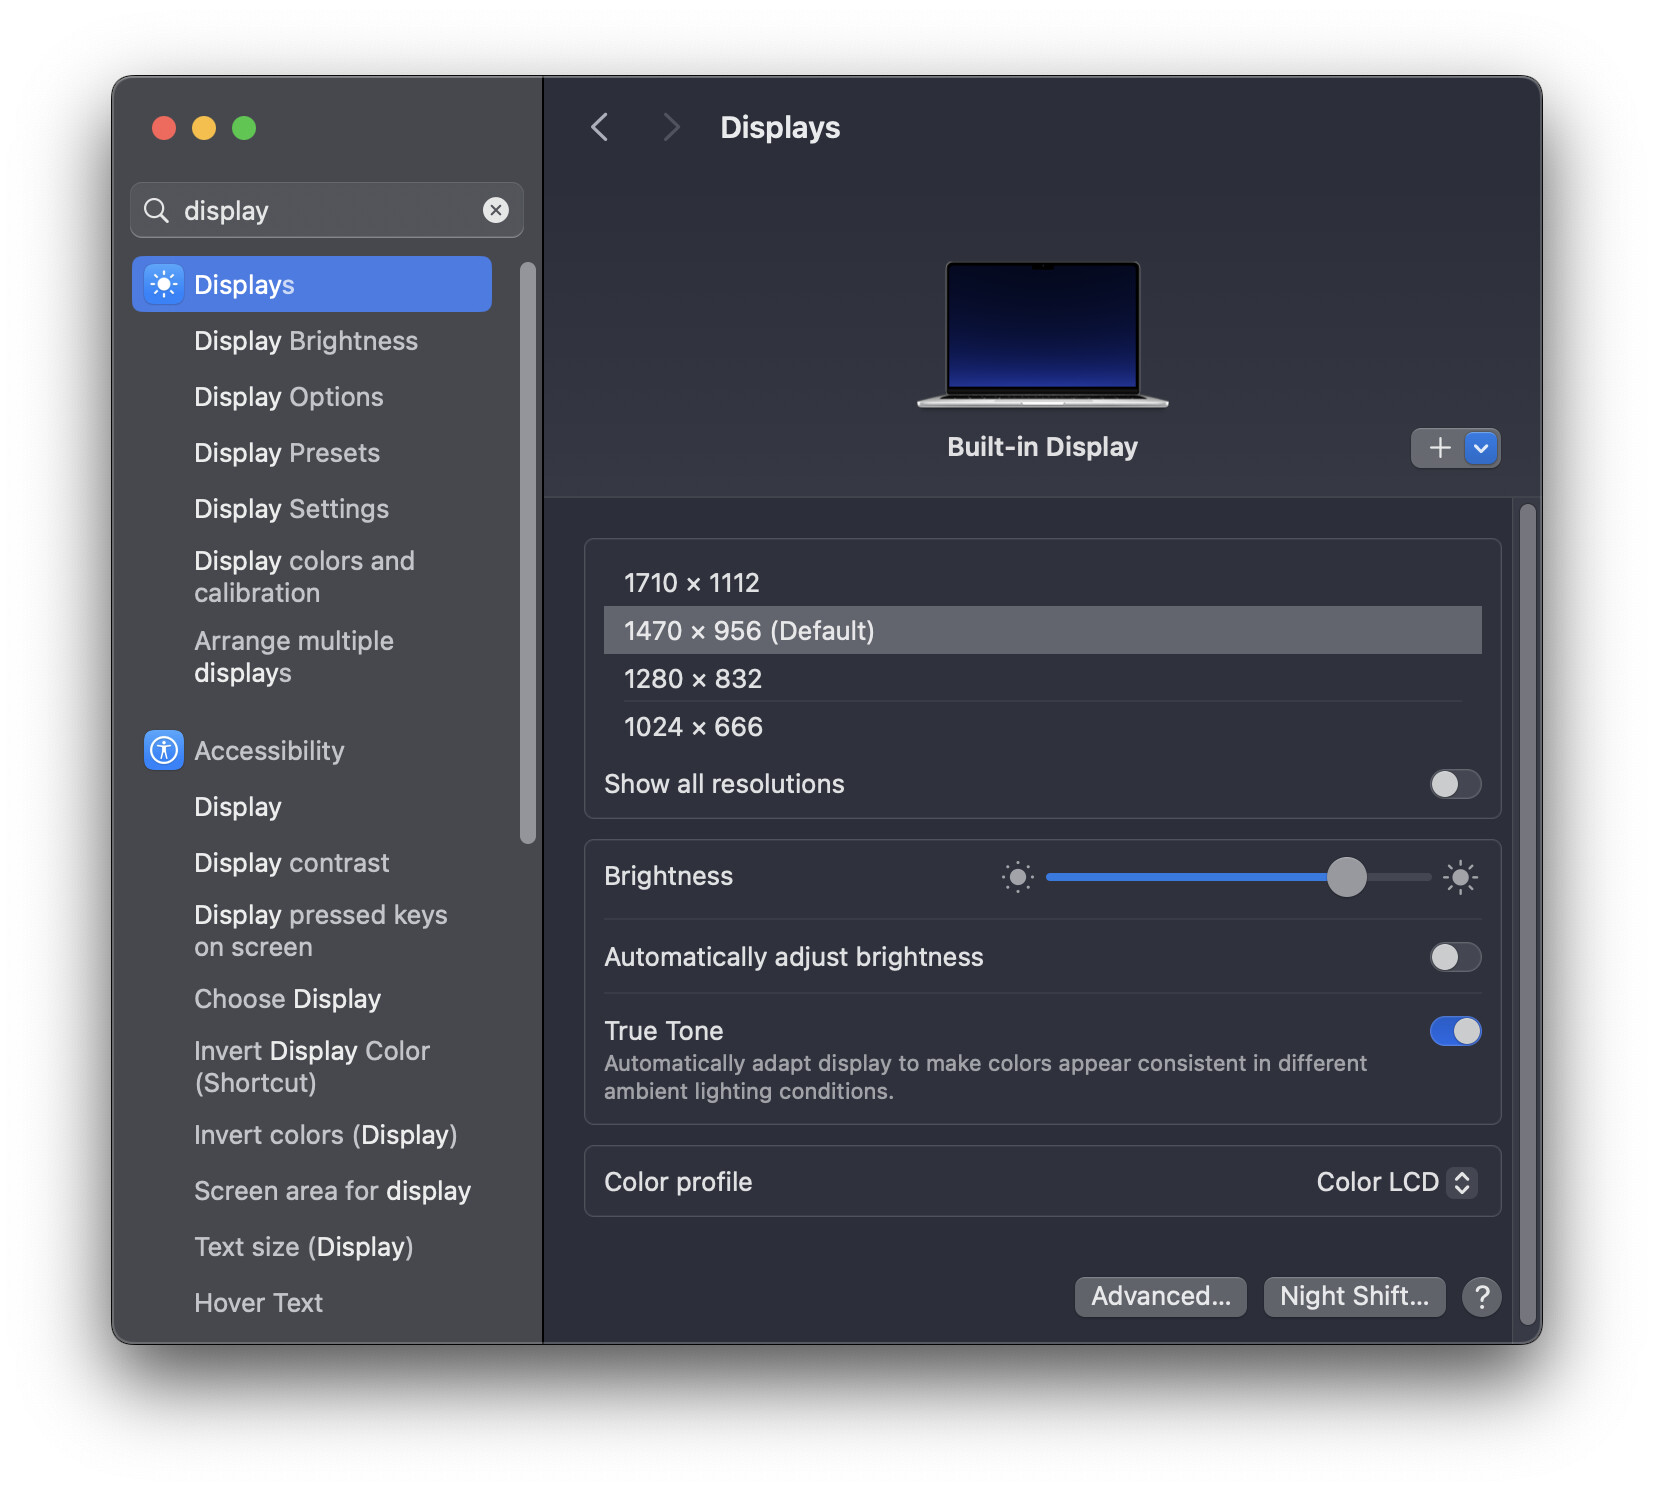Click the green zoom window button
Viewport: 1654px width, 1492px height.
[244, 128]
